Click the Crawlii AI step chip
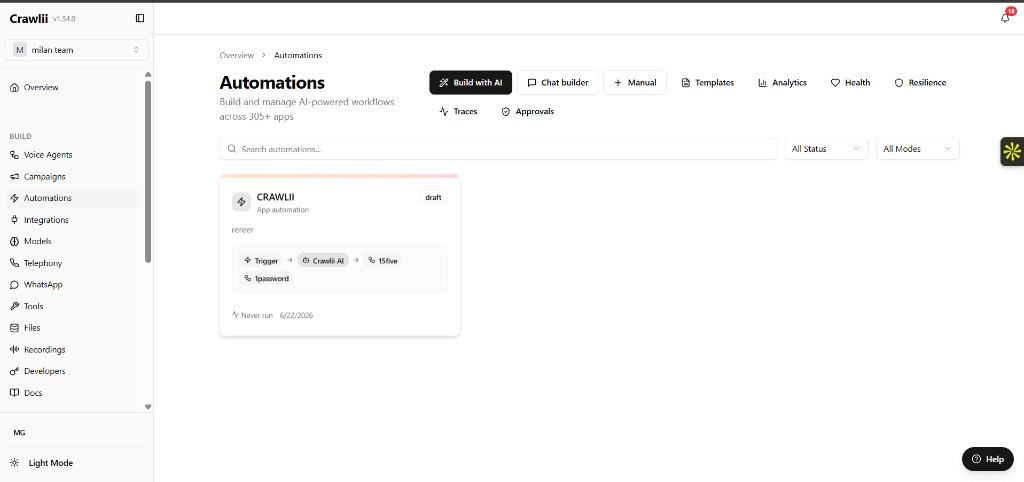 [323, 261]
